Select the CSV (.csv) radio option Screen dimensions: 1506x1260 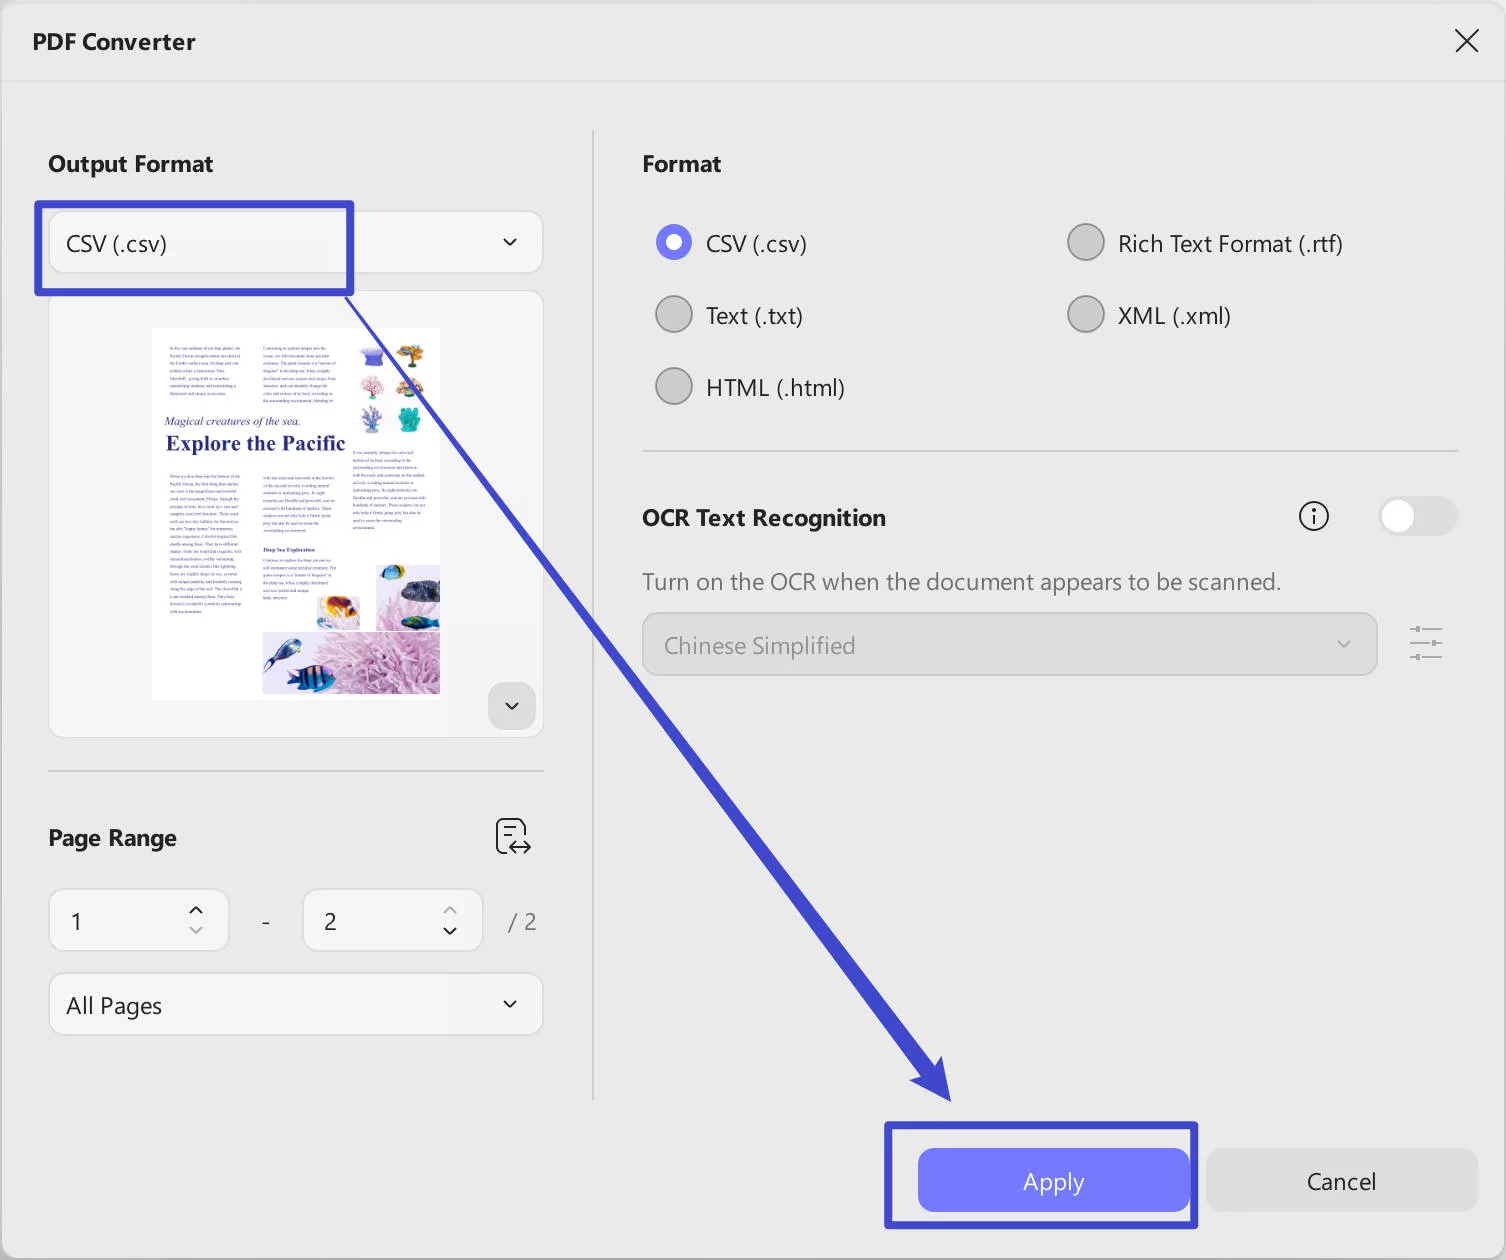coord(674,243)
